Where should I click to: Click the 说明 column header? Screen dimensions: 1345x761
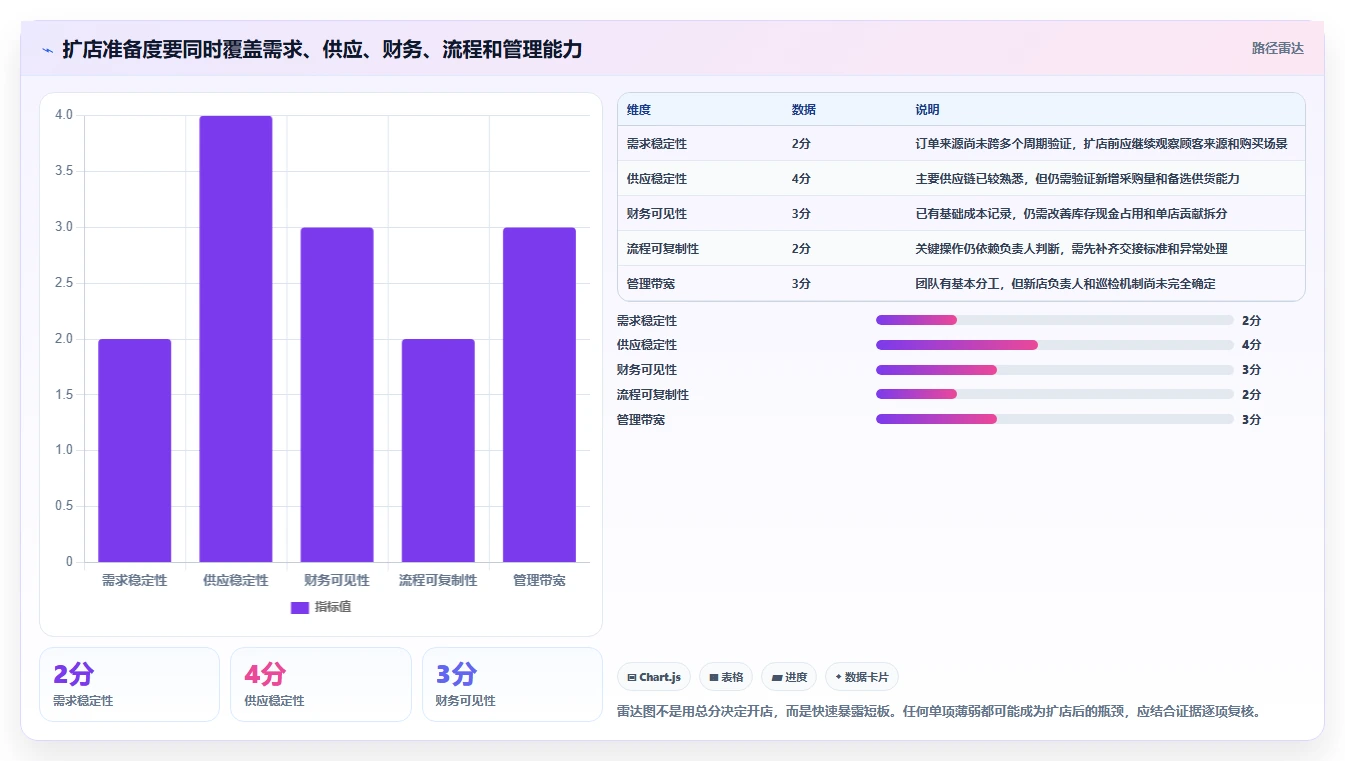click(x=927, y=110)
